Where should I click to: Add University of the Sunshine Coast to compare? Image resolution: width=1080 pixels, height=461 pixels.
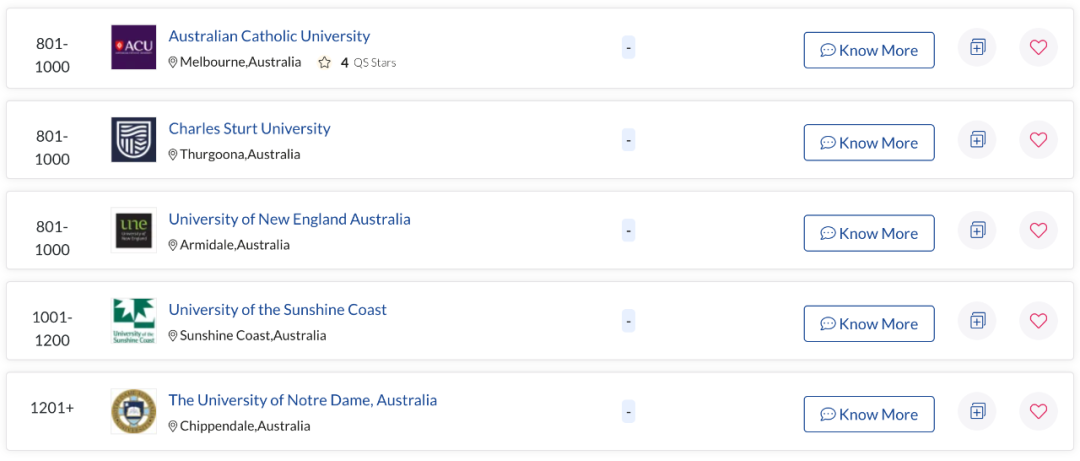pos(977,321)
